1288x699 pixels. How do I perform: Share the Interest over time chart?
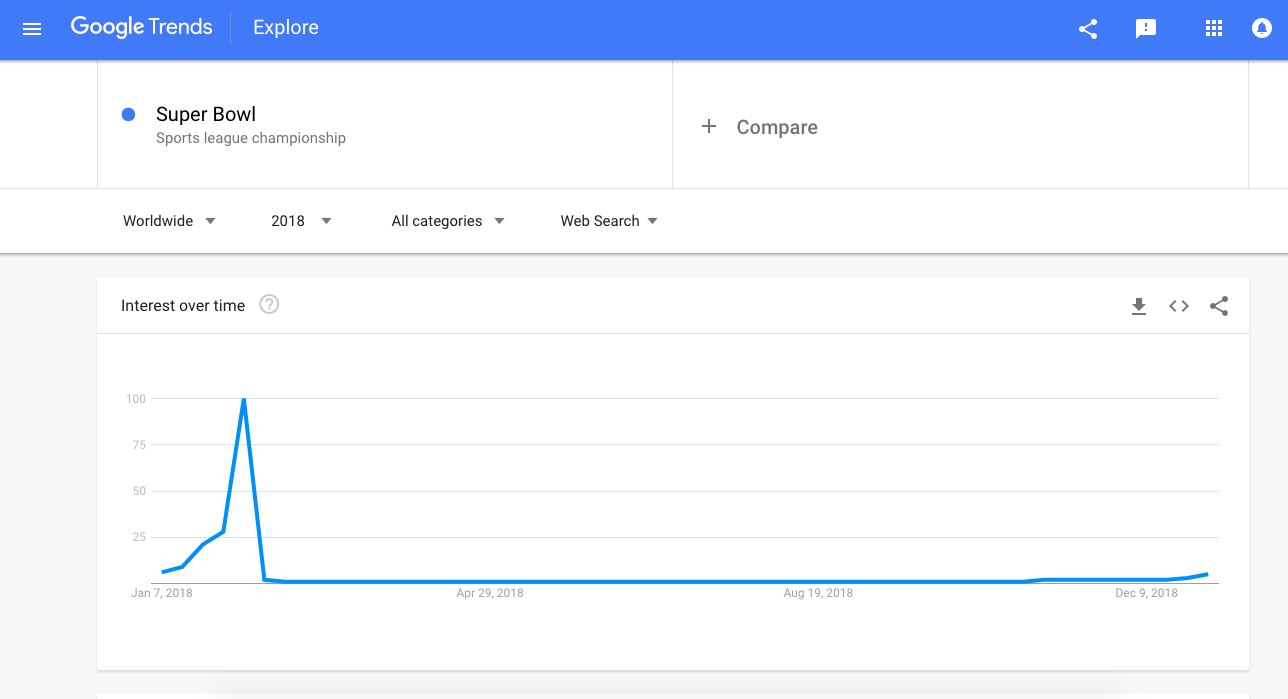click(1218, 306)
